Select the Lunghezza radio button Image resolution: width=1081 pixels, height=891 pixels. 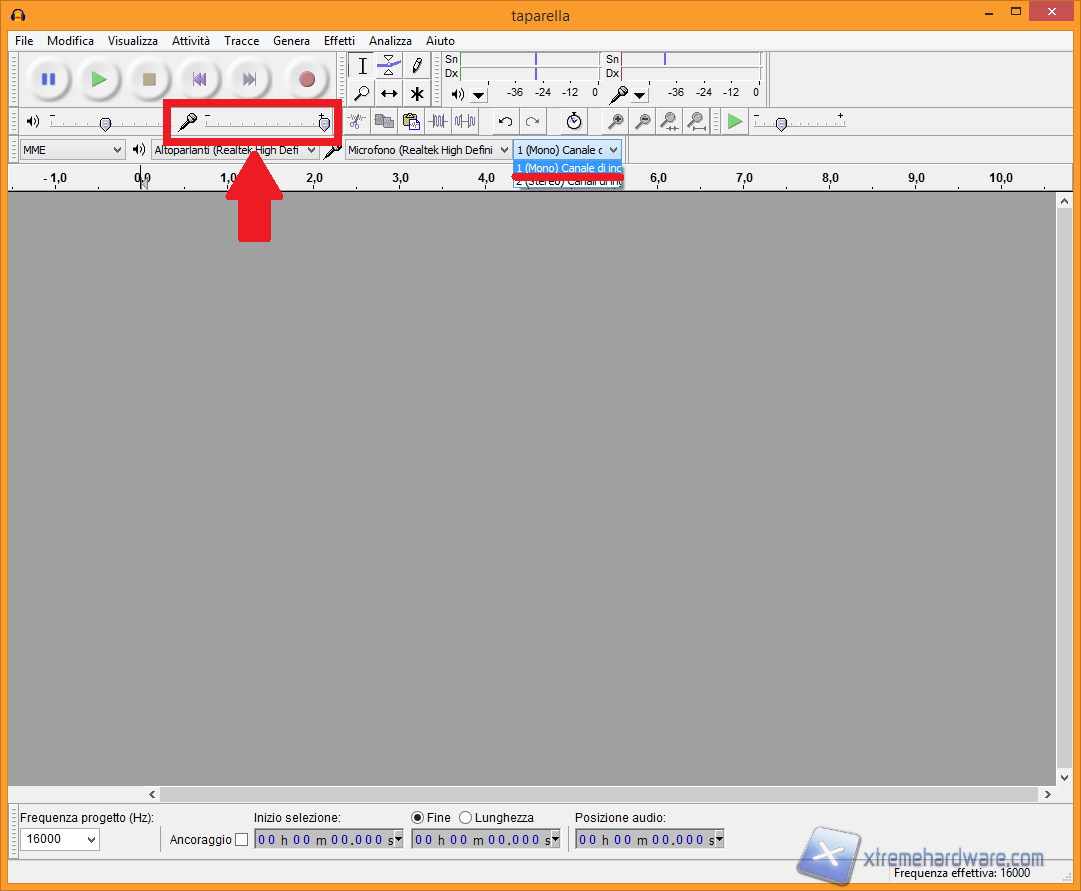click(465, 818)
